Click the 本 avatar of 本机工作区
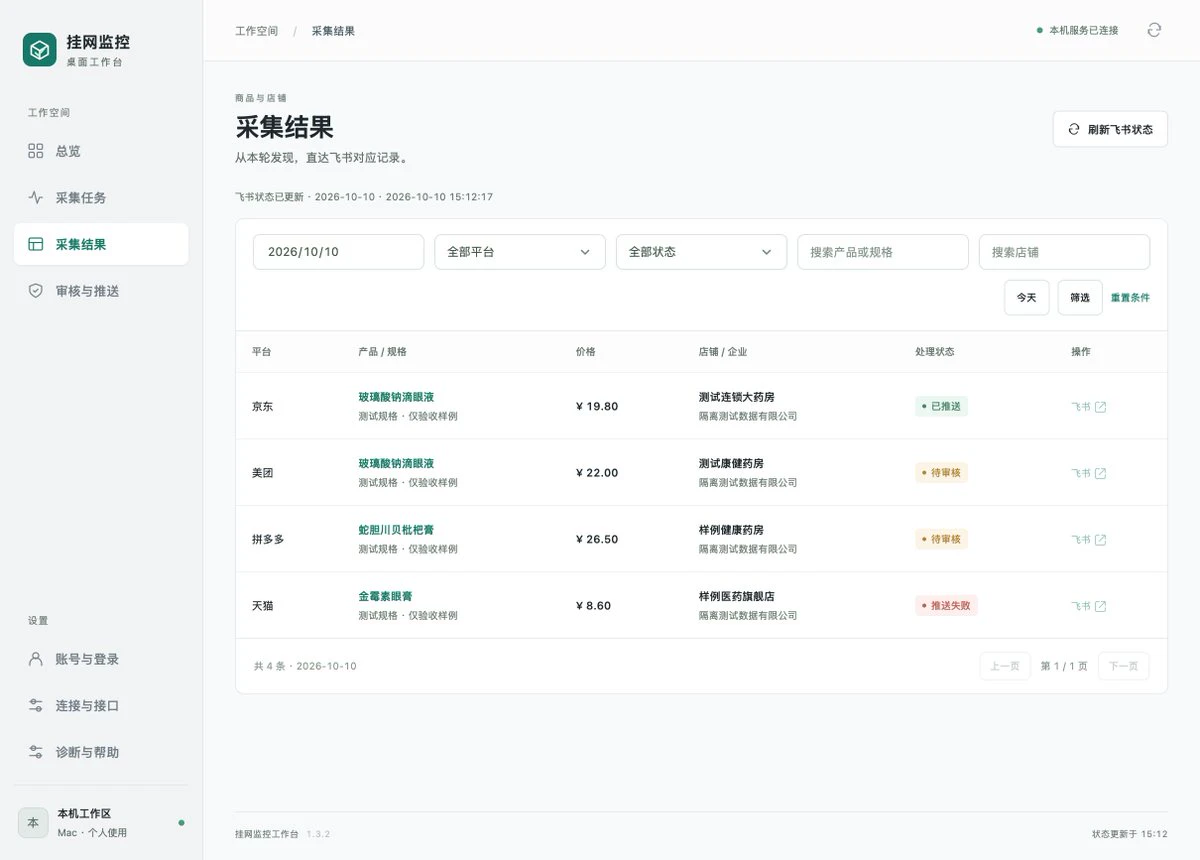This screenshot has height=860, width=1200. [x=33, y=823]
